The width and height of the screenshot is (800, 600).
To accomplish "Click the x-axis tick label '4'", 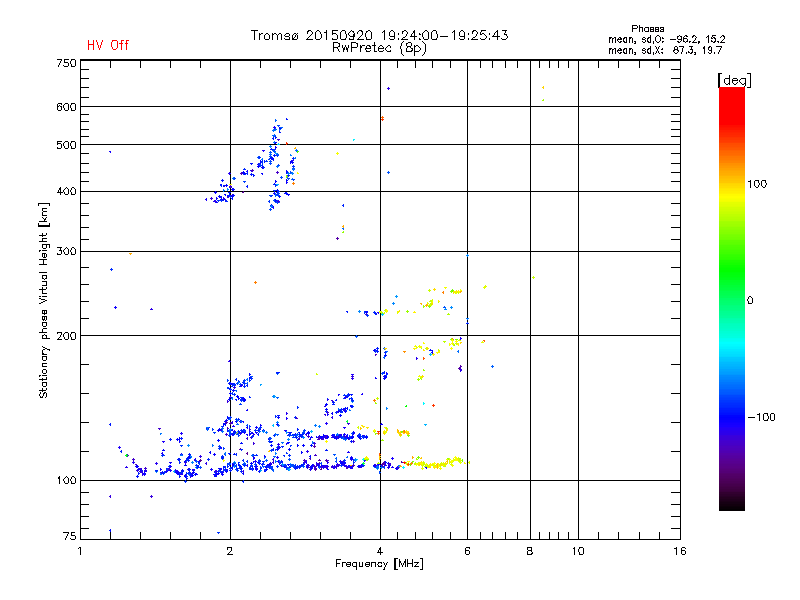I will [x=380, y=551].
